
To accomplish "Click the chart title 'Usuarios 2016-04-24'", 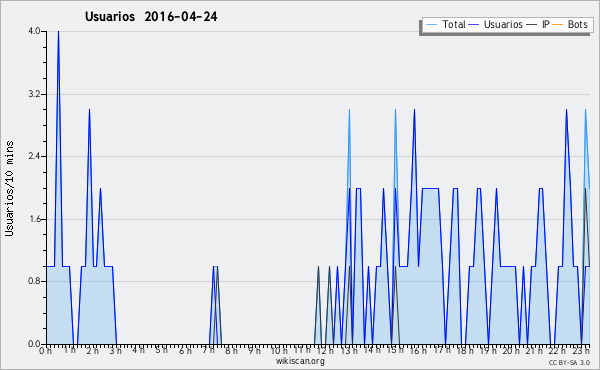I will point(151,16).
